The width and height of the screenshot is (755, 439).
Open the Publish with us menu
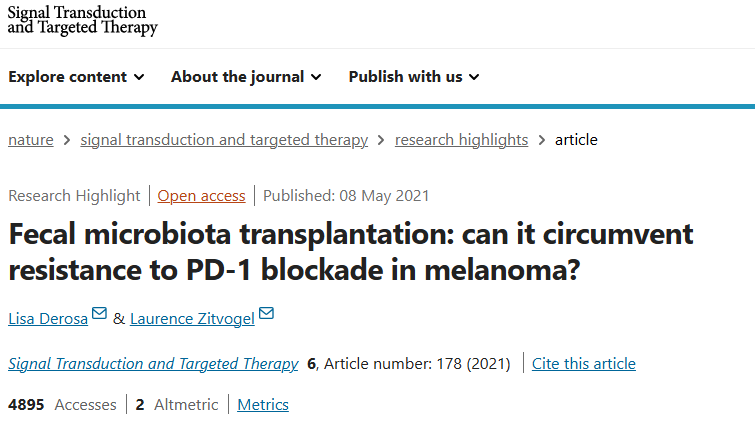(406, 77)
